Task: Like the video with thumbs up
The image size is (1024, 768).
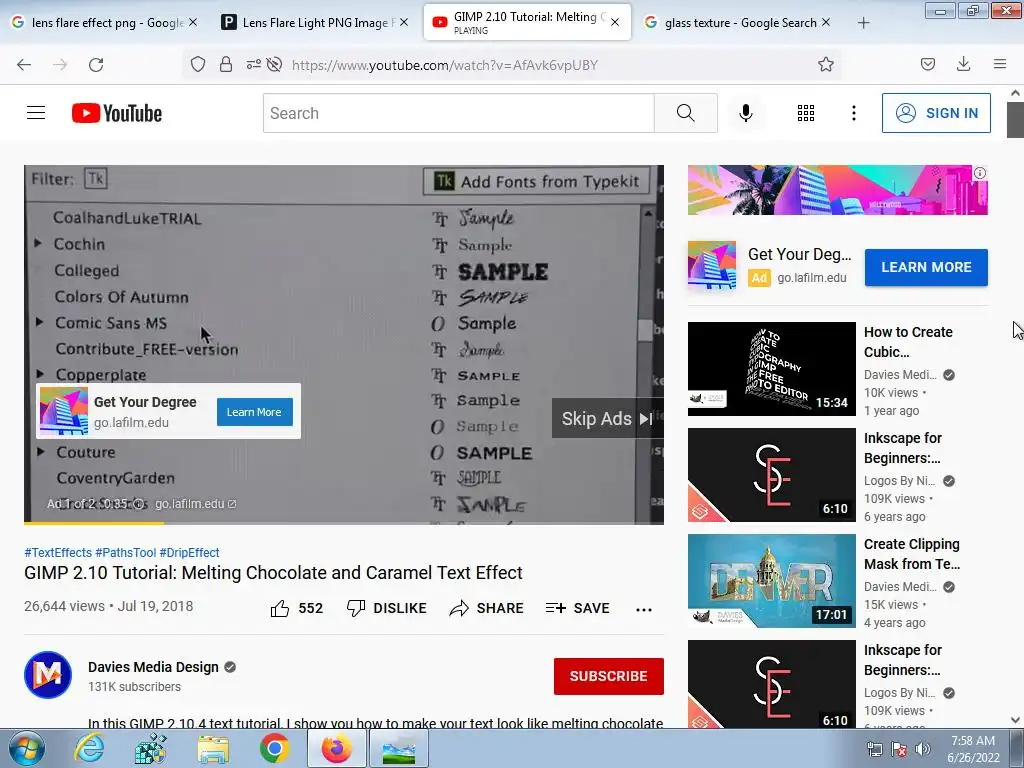Action: [x=280, y=608]
